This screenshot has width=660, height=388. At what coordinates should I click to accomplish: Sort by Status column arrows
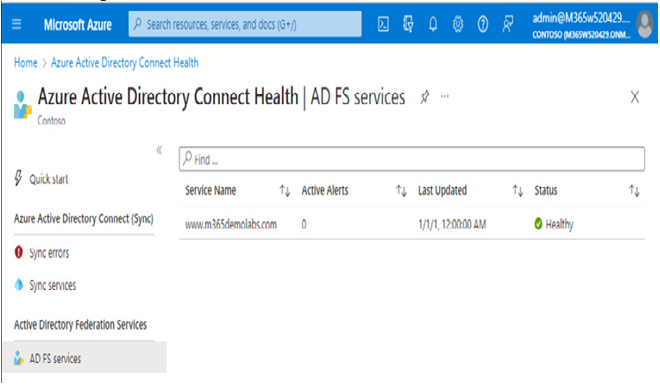pos(634,191)
